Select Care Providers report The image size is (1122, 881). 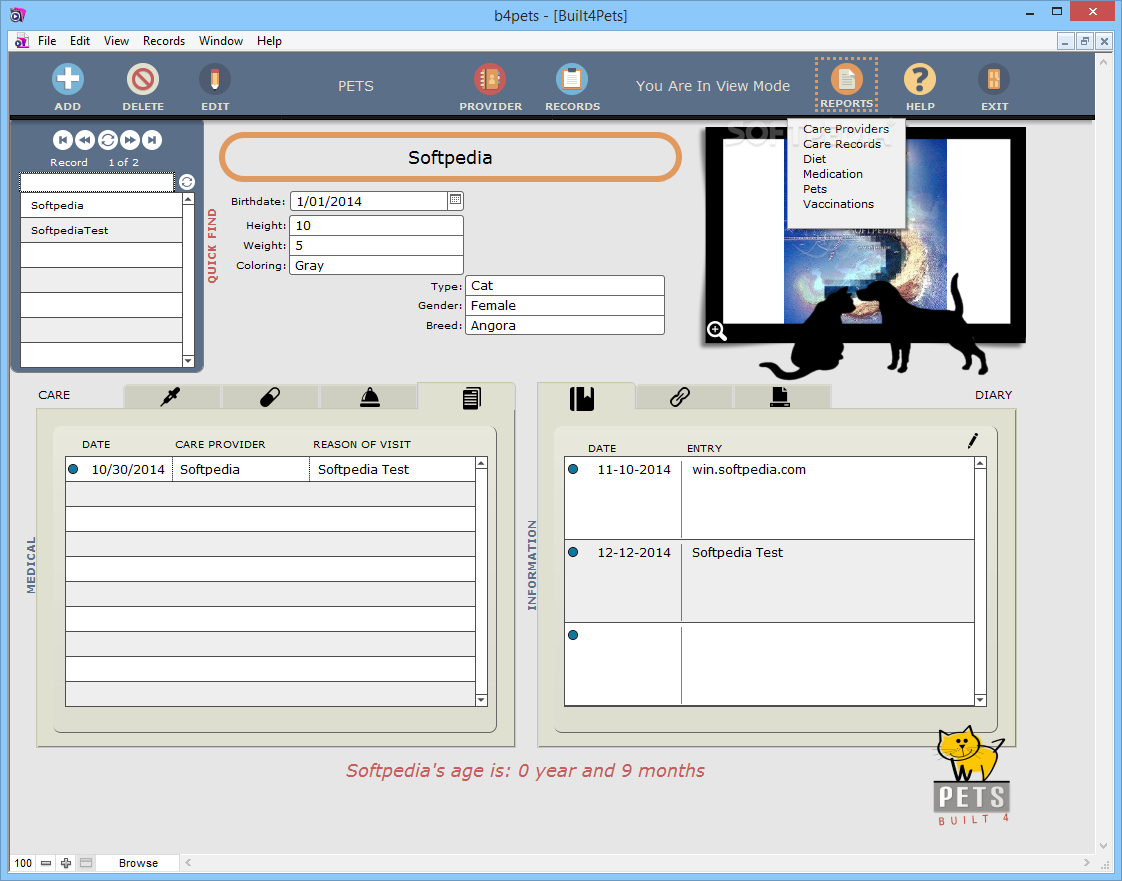(846, 129)
